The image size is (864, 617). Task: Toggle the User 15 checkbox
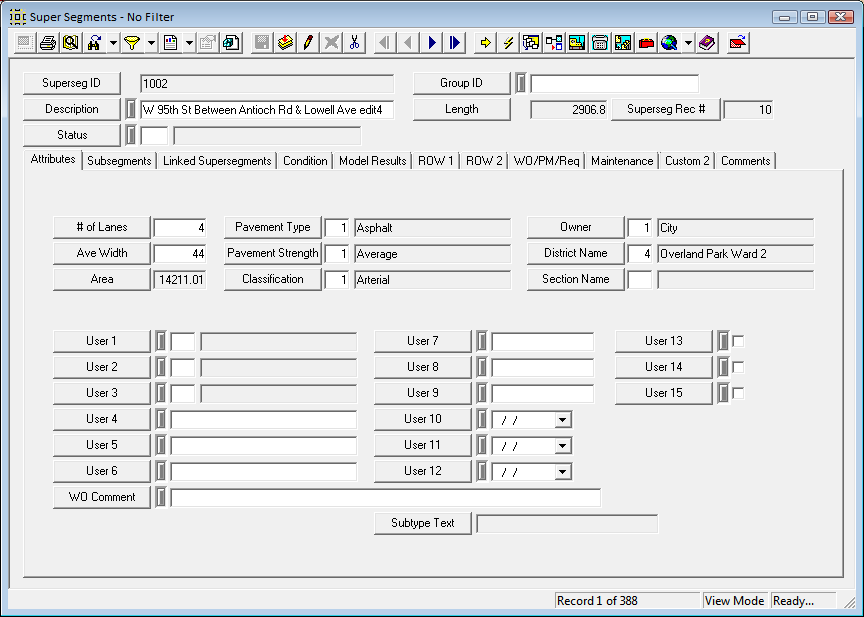point(738,394)
